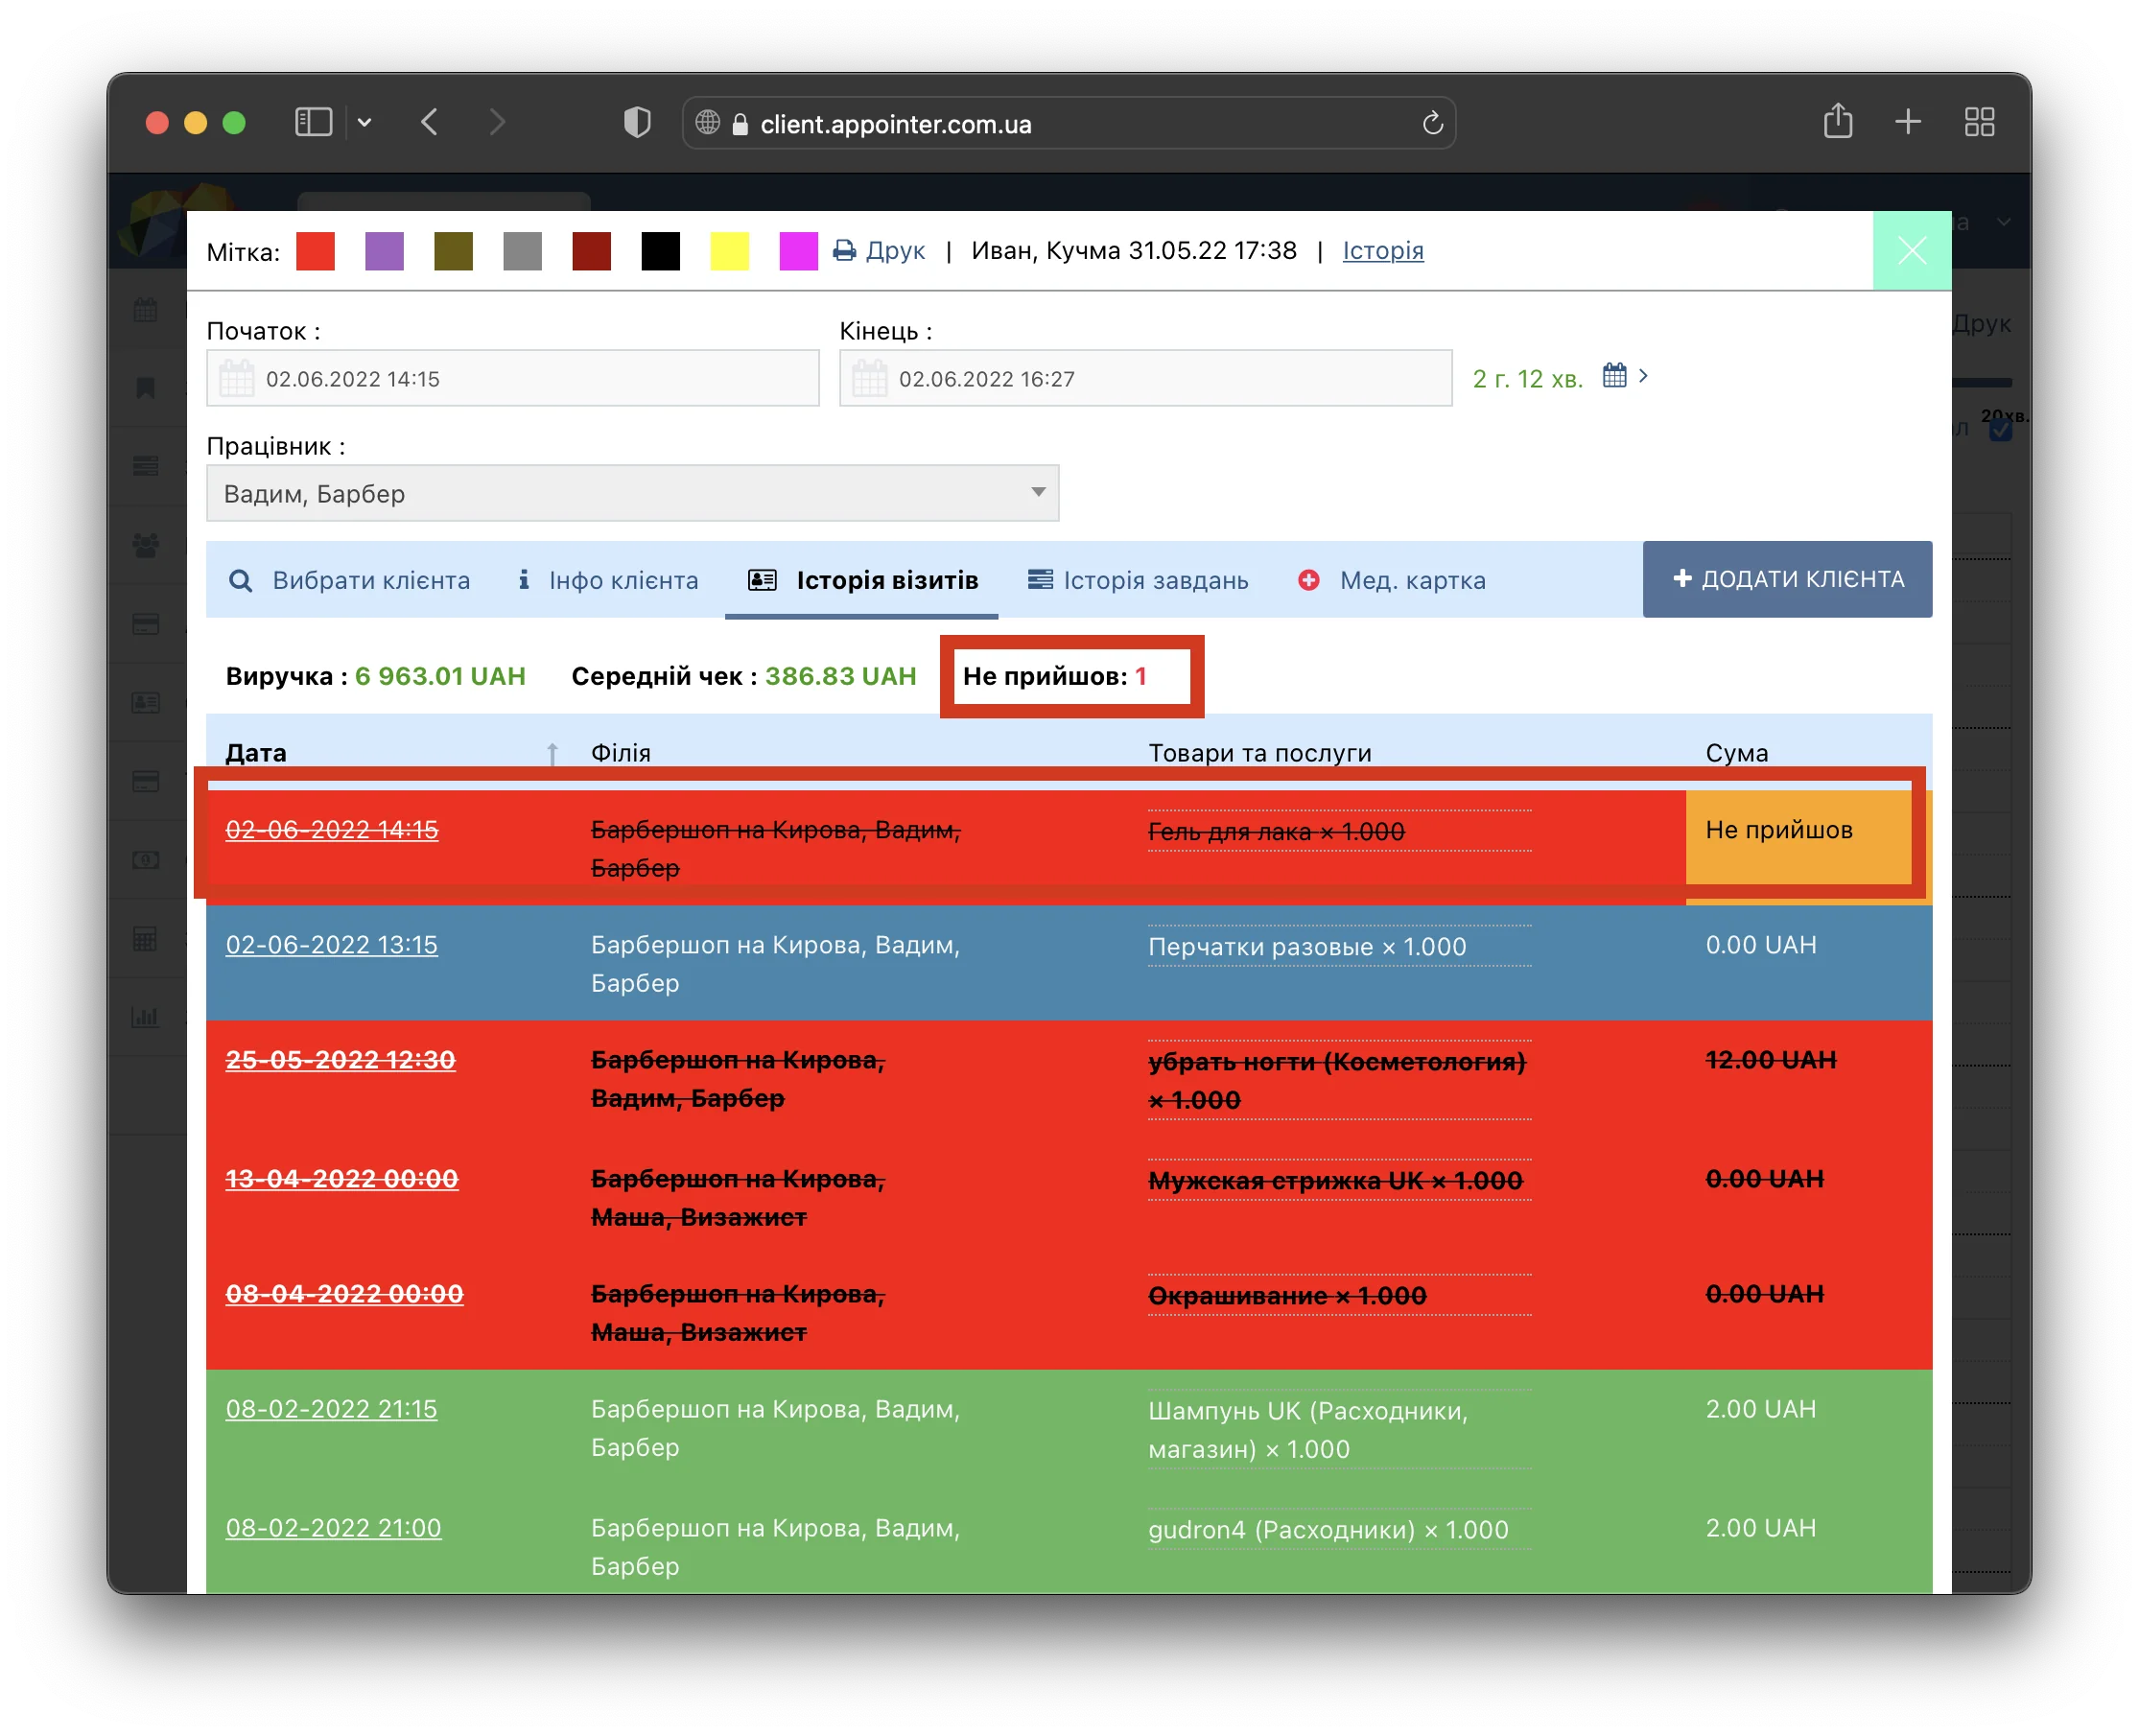Open calendar icon in Кінець field

pos(870,378)
